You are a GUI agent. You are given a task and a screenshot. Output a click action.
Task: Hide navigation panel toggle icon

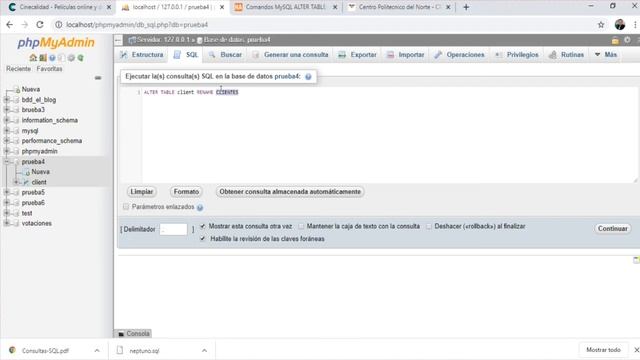[x=118, y=40]
